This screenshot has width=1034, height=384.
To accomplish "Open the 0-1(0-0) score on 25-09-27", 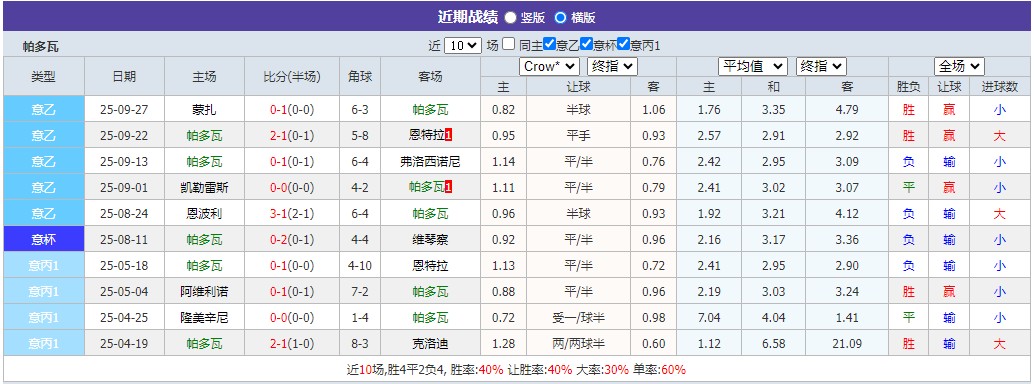I will (291, 110).
